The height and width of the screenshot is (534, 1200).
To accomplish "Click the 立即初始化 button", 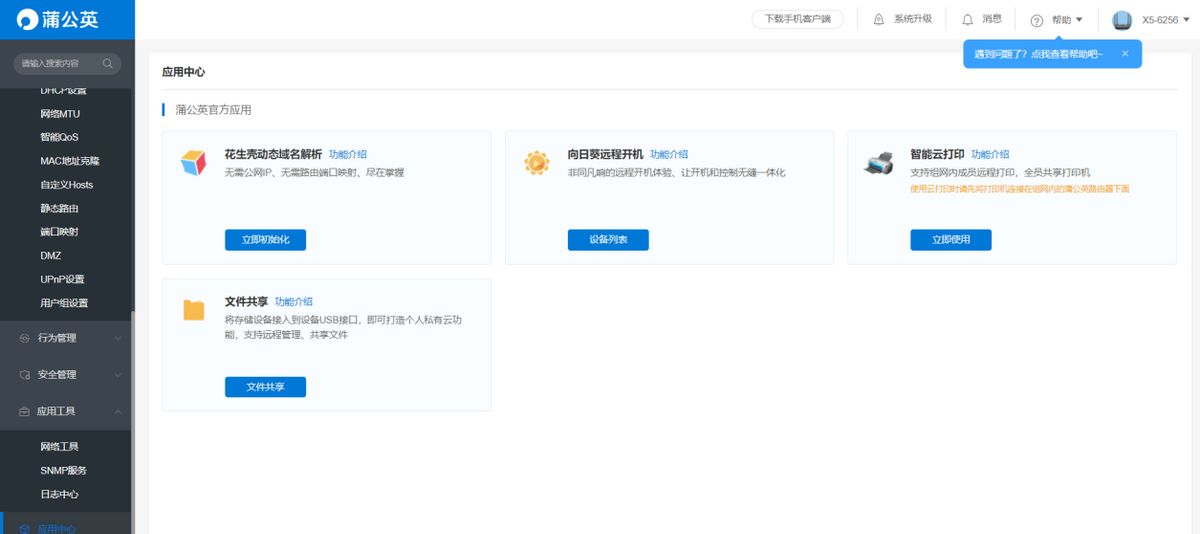I will click(265, 240).
